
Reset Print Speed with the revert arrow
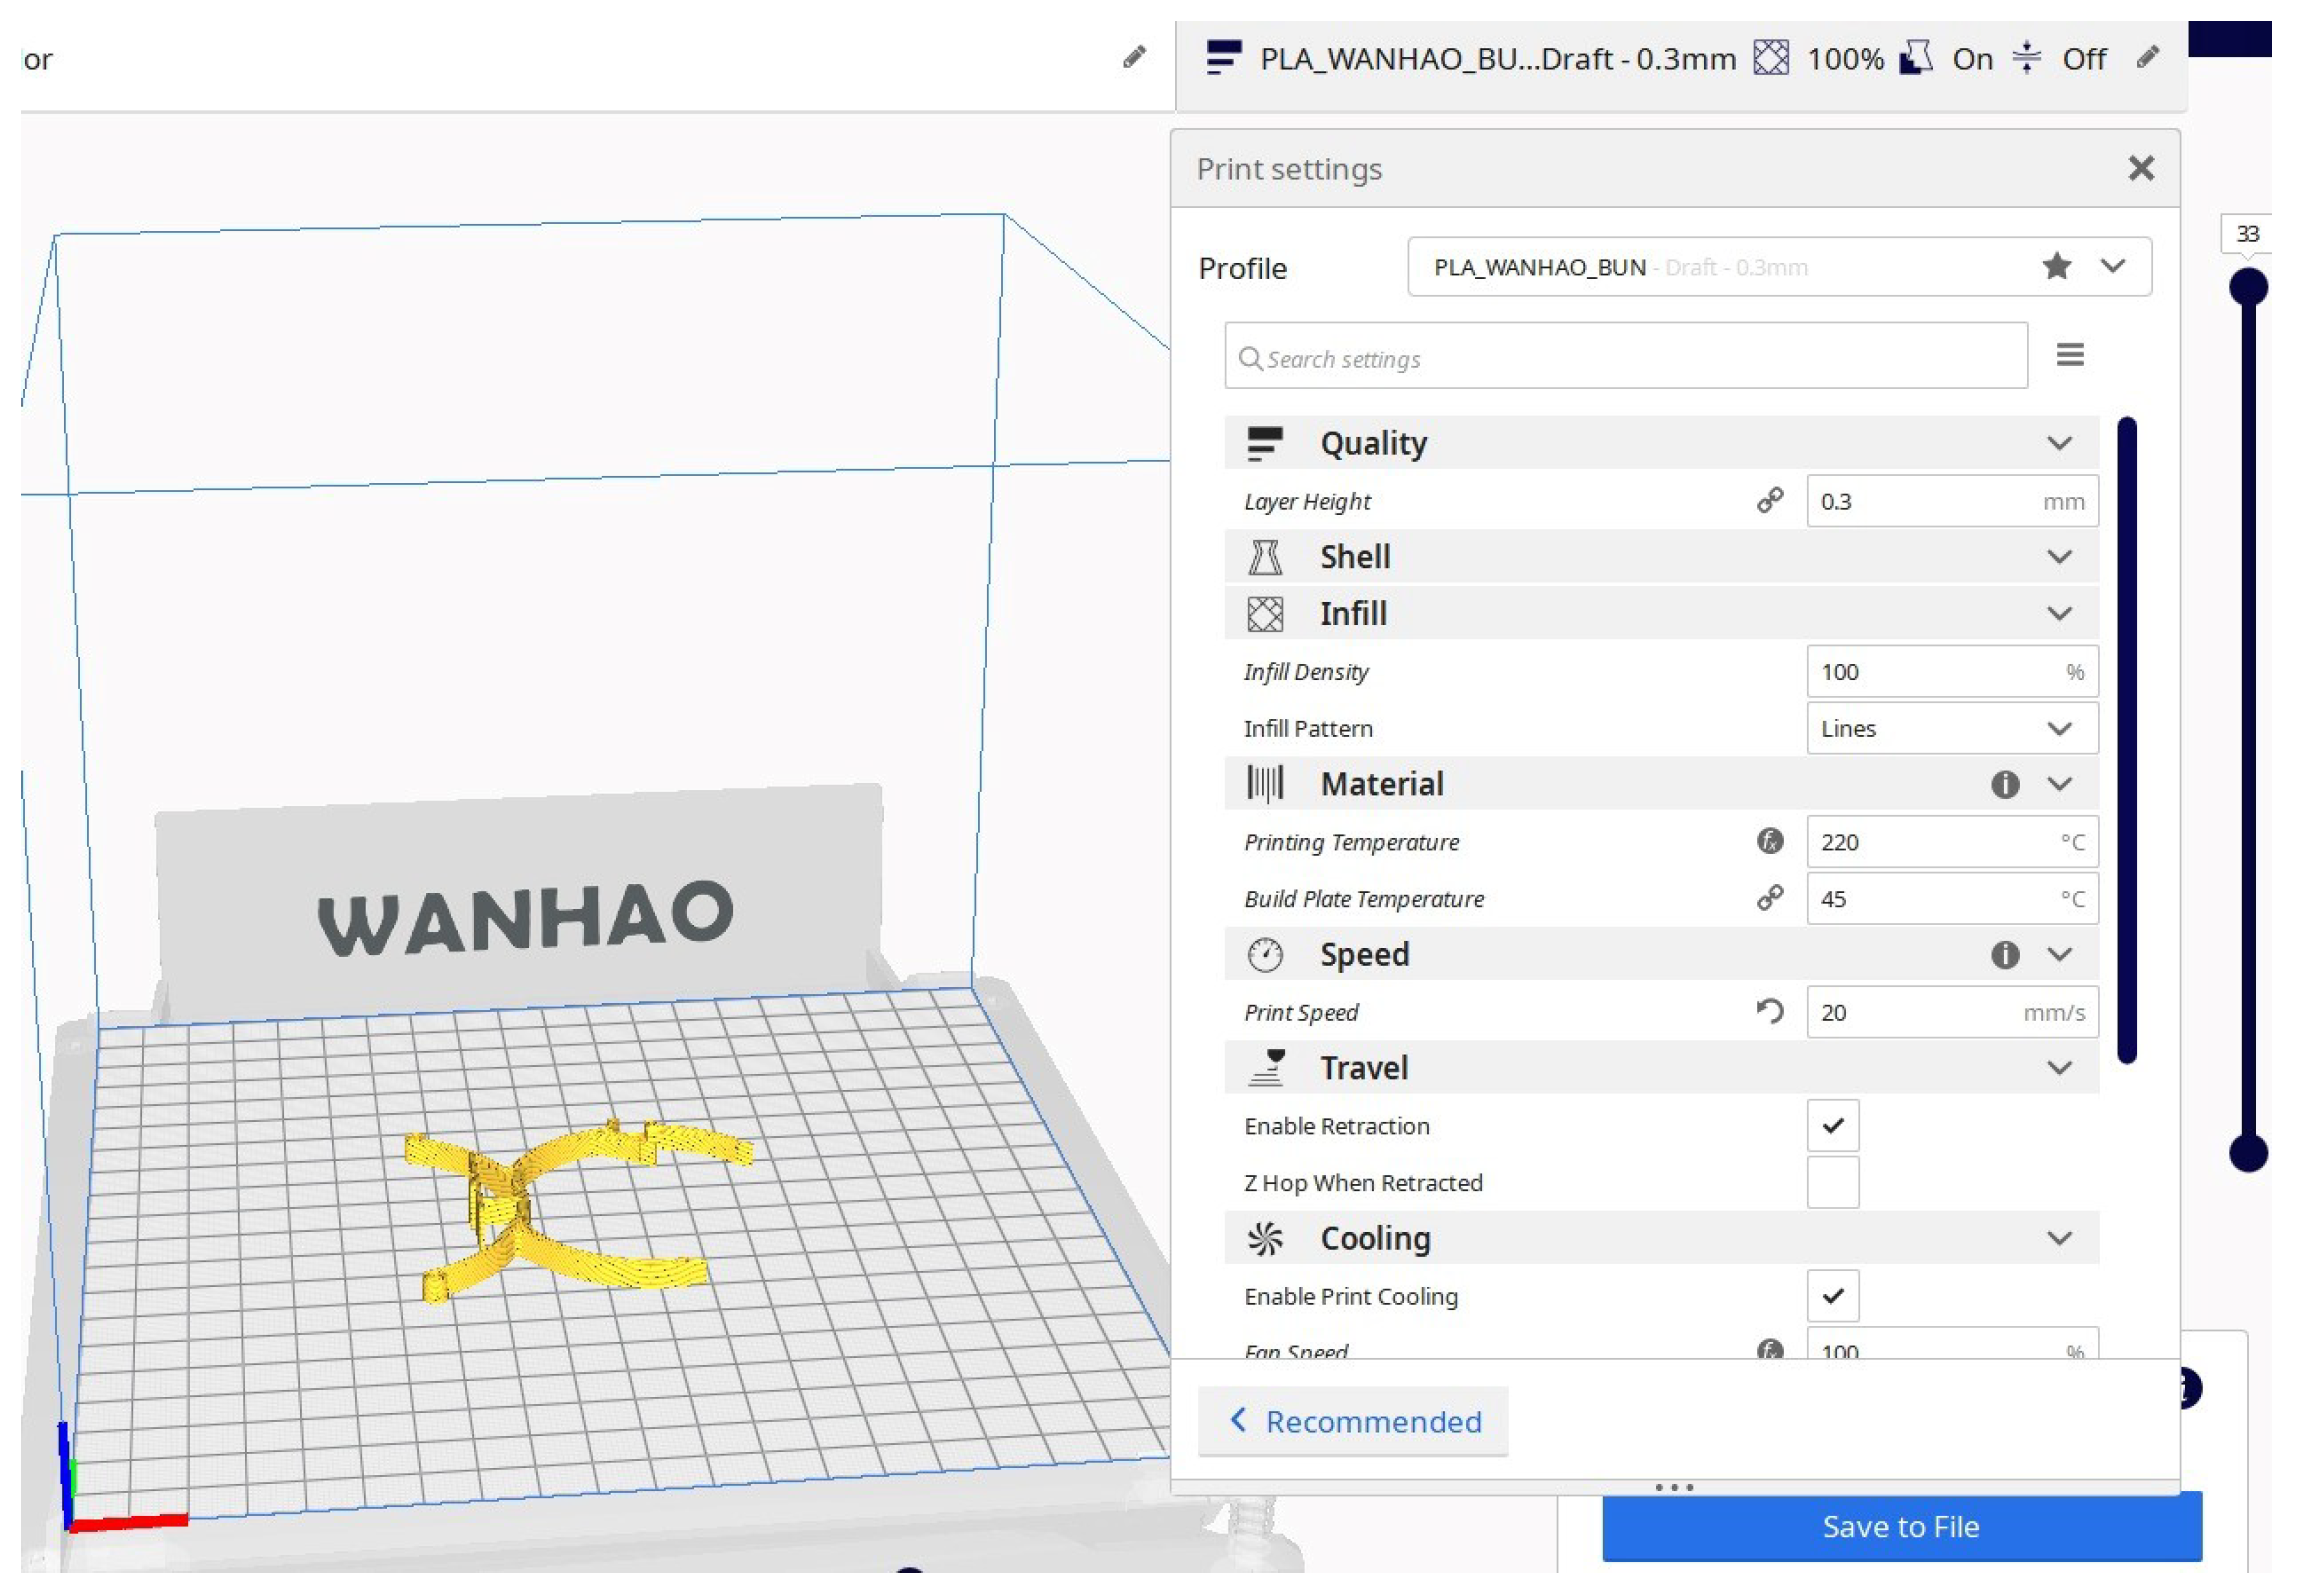(1769, 1011)
